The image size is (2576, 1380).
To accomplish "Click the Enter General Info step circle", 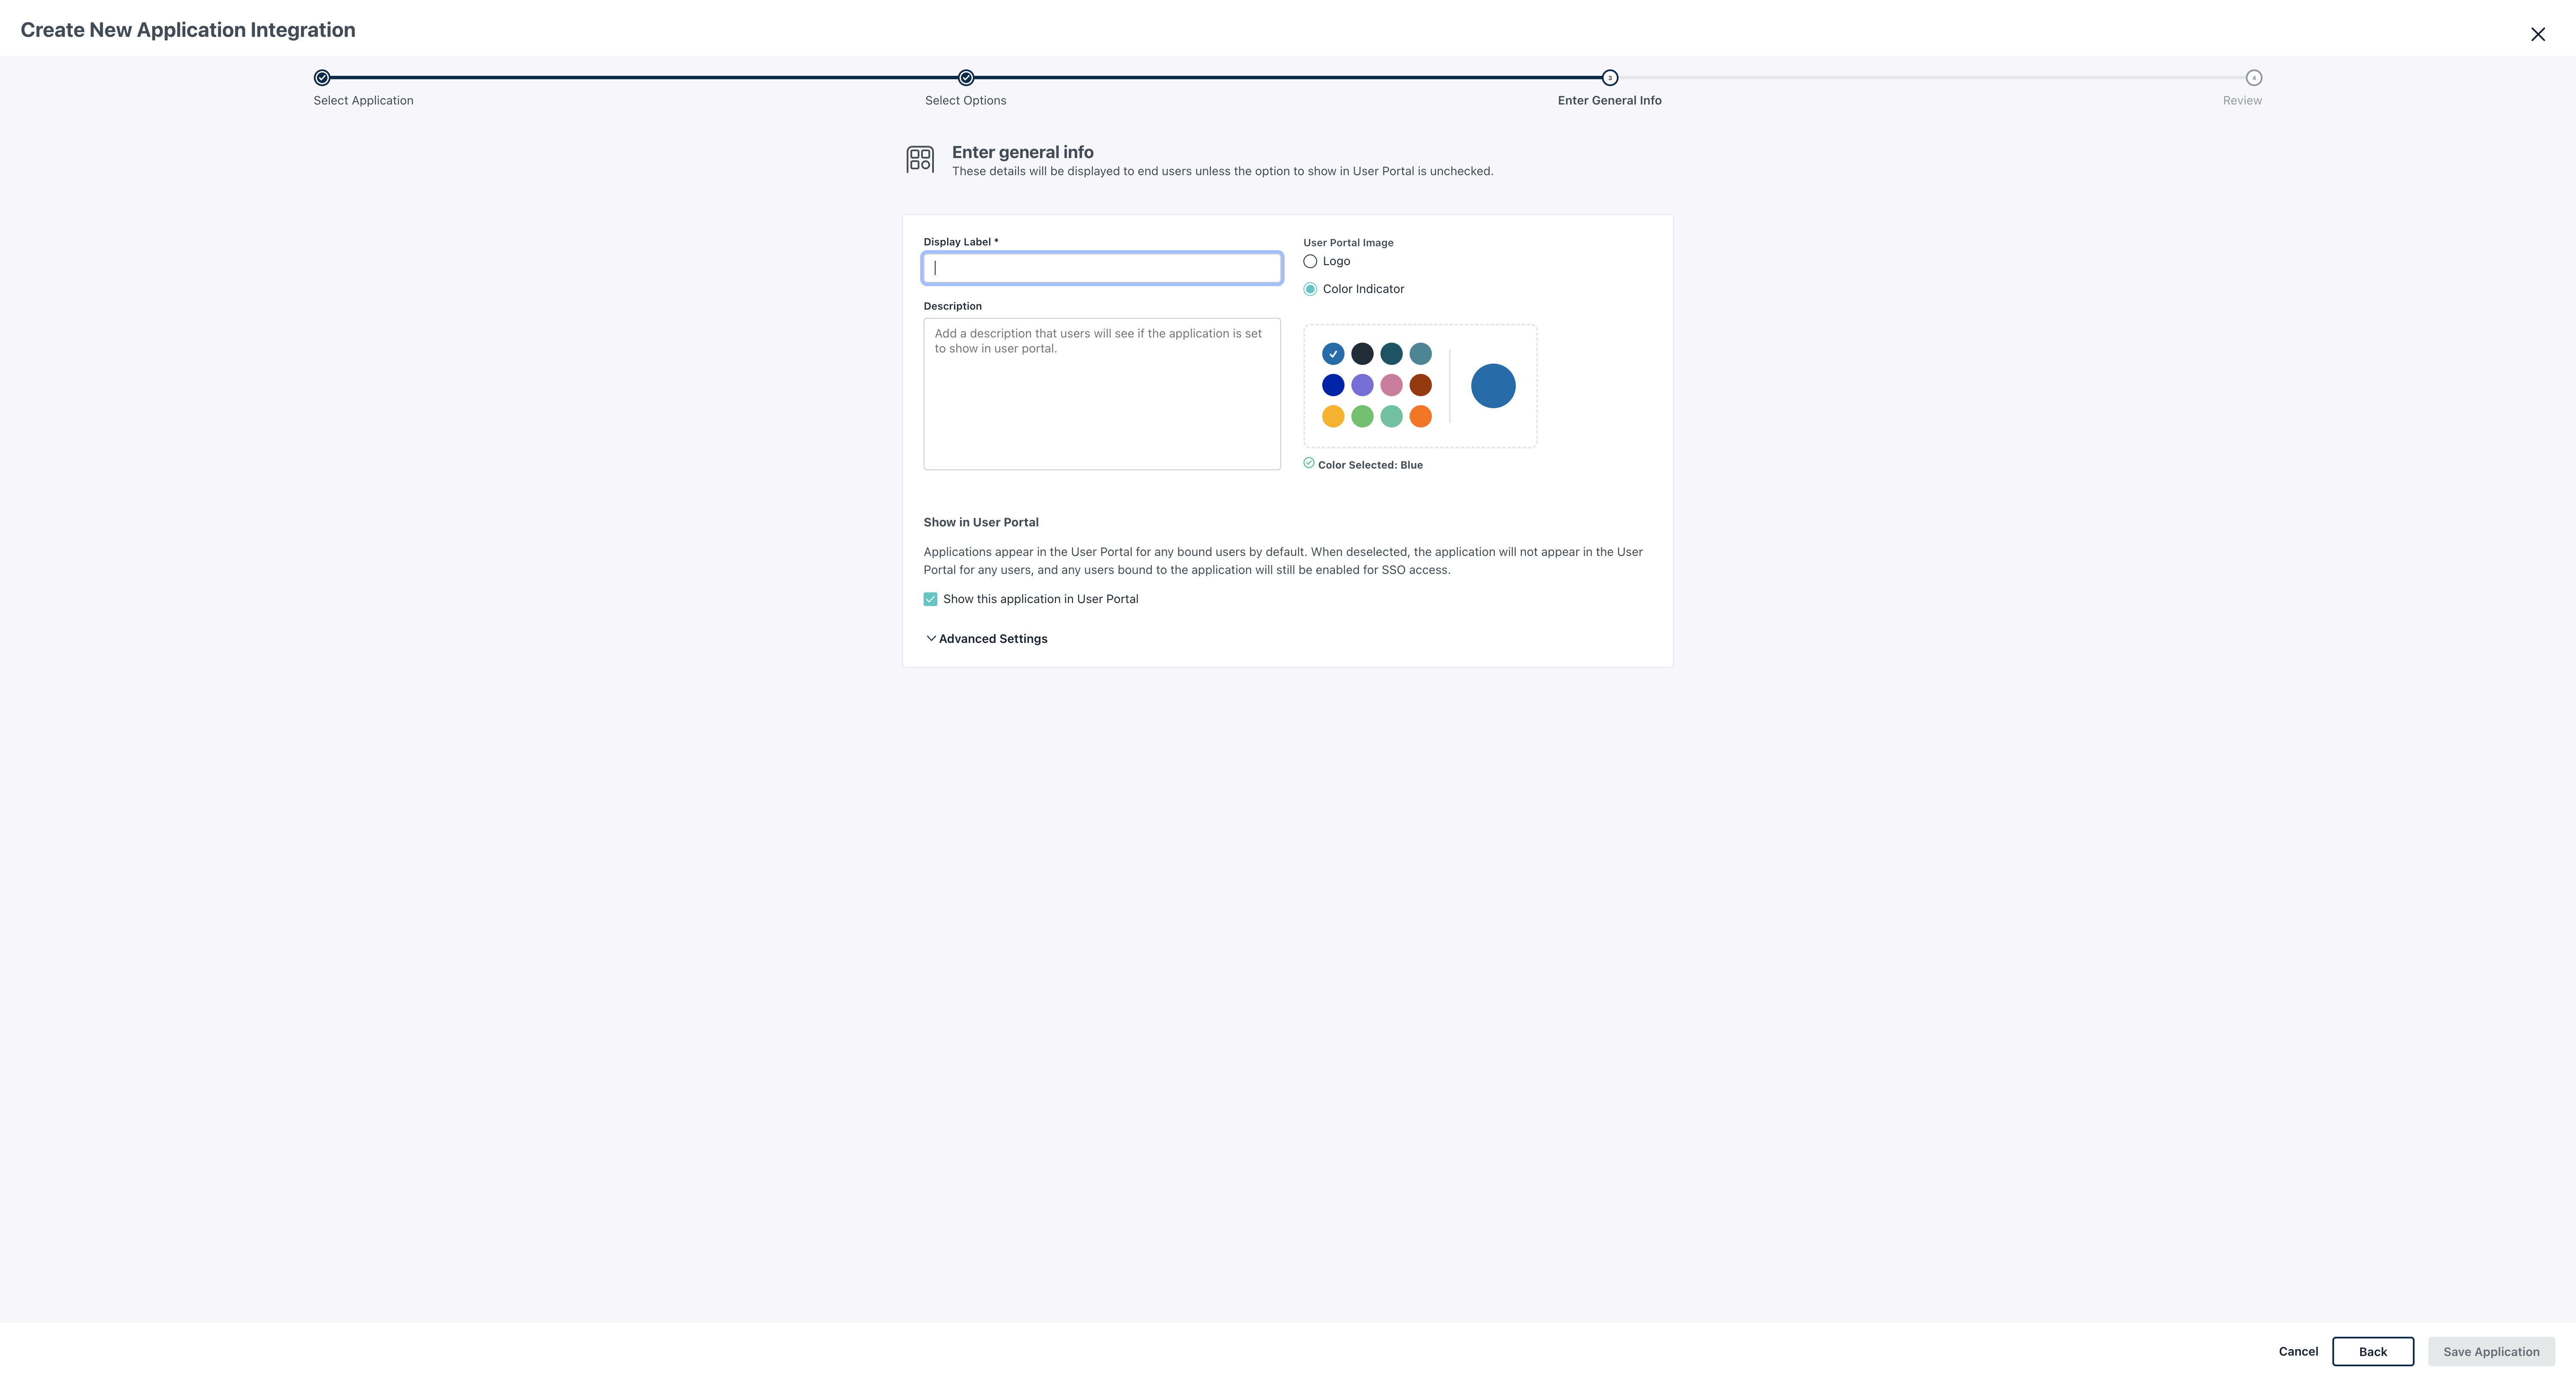I will pos(1610,78).
